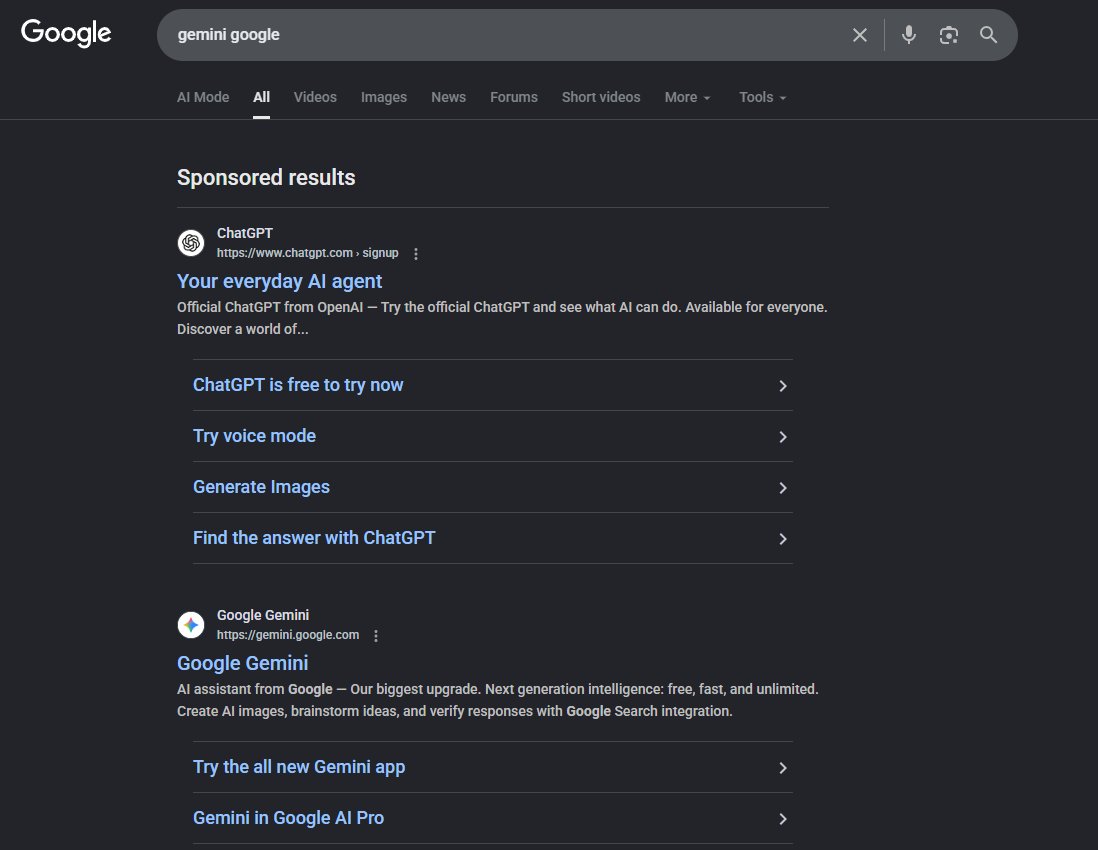Click the Google Gemini sparkle favicon
This screenshot has width=1098, height=850.
190,625
